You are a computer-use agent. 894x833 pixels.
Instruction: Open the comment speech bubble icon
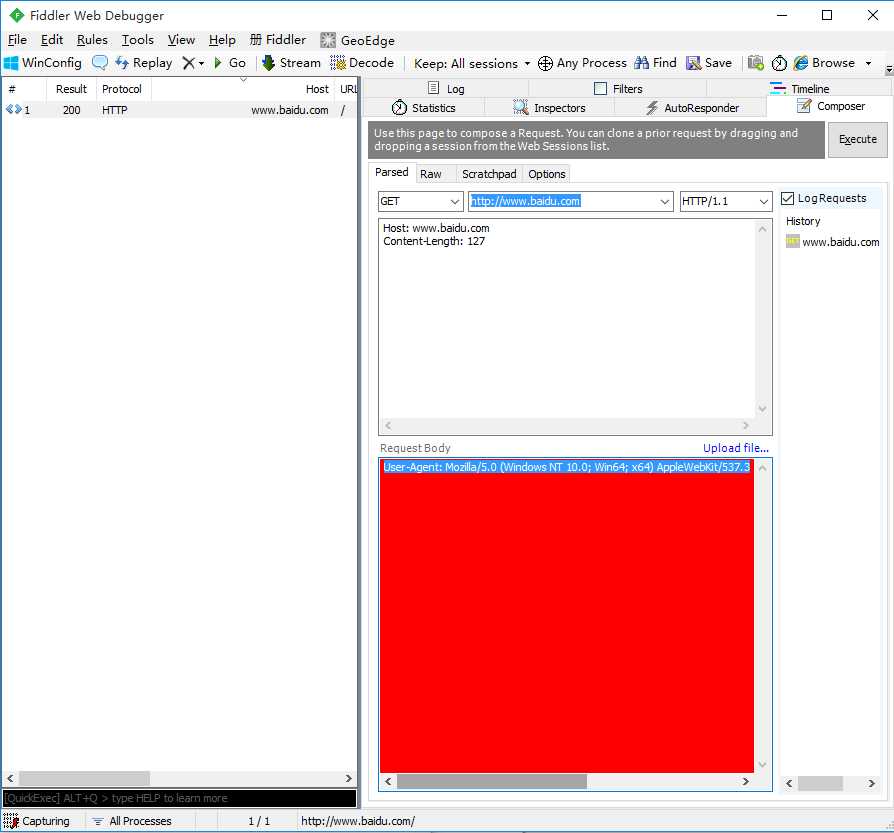pos(100,63)
